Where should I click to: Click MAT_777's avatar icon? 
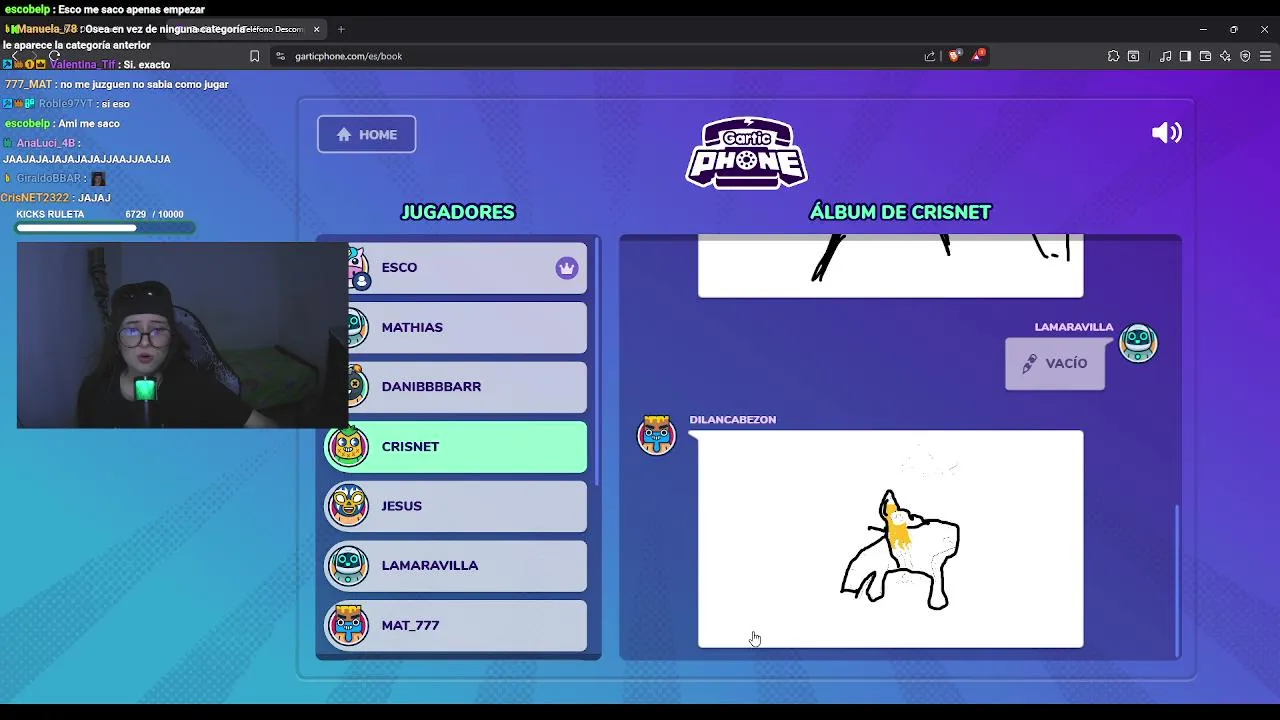pyautogui.click(x=348, y=625)
